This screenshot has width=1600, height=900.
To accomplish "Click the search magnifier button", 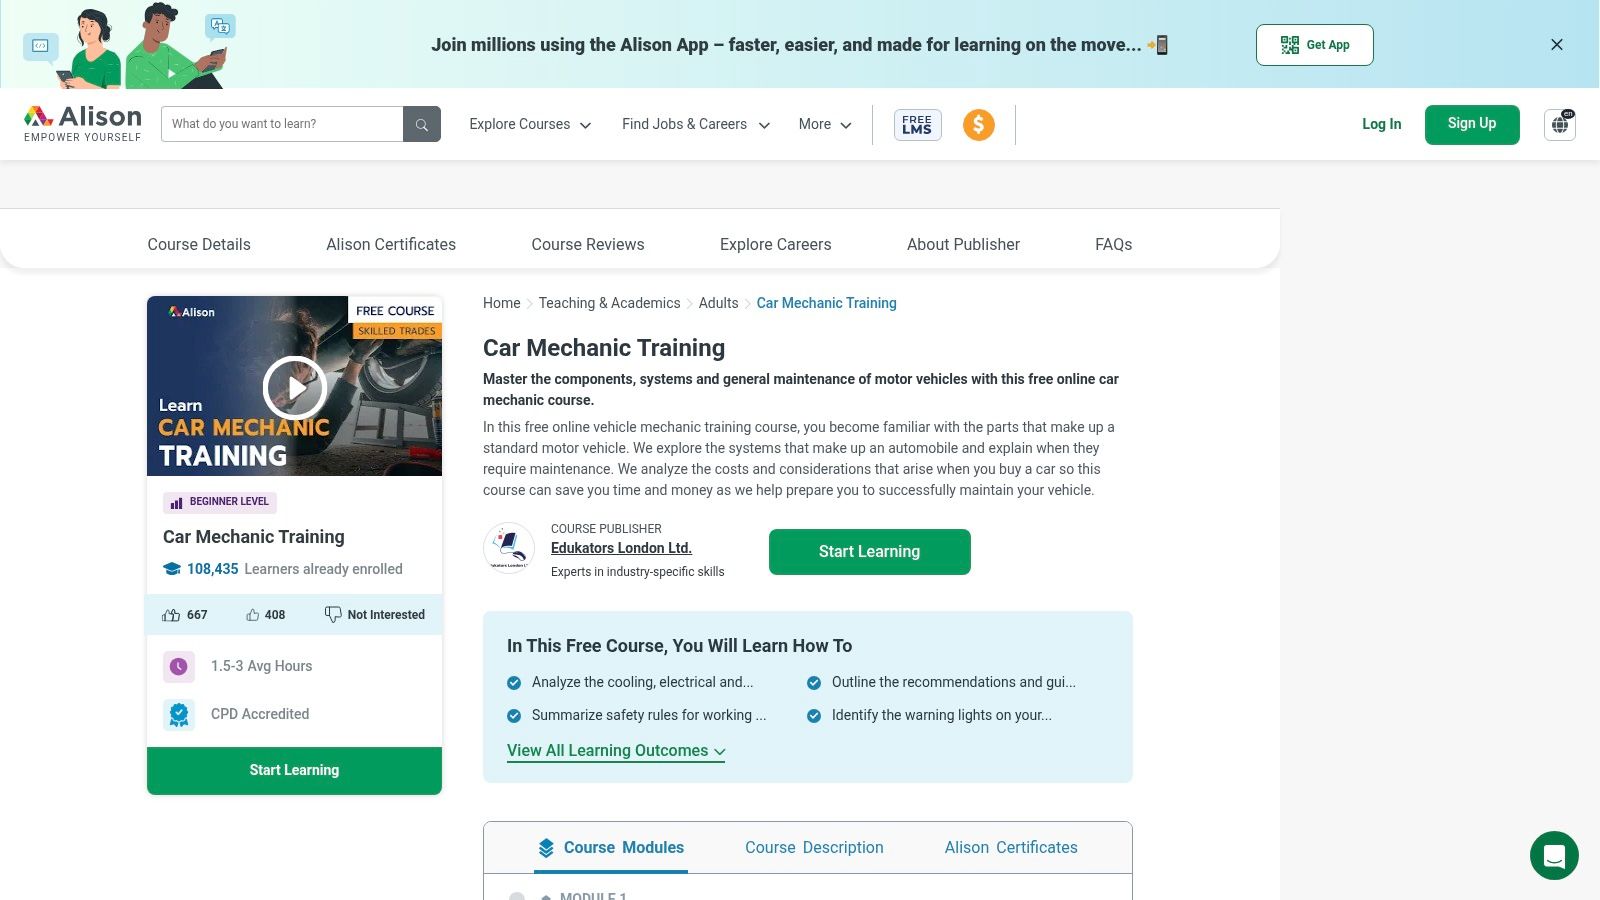I will (x=422, y=124).
